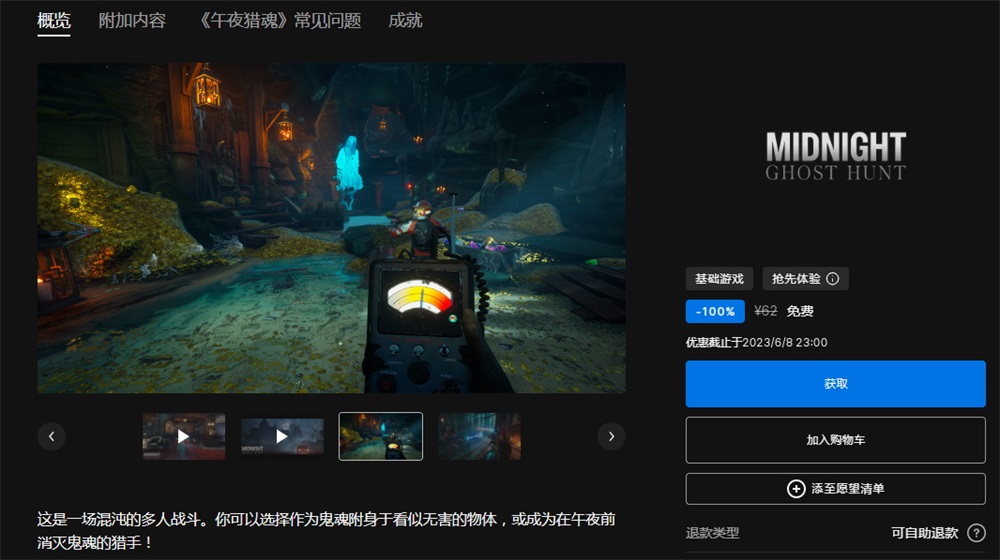Play the first trailer thumbnail
This screenshot has width=1000, height=560.
(184, 436)
